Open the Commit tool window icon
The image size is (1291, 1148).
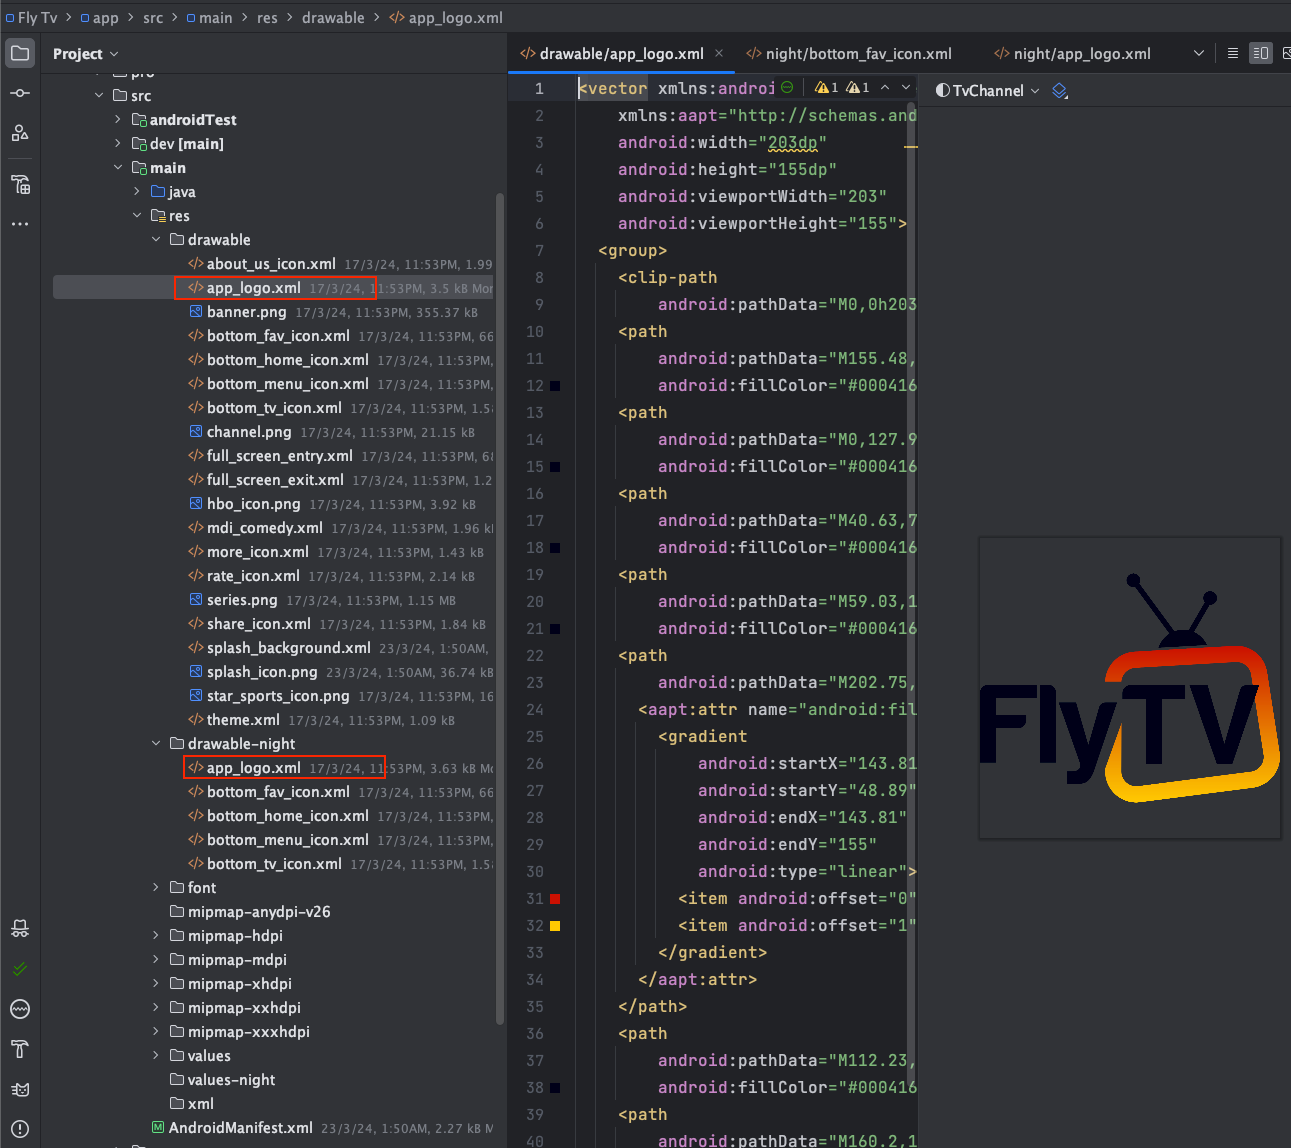point(20,93)
